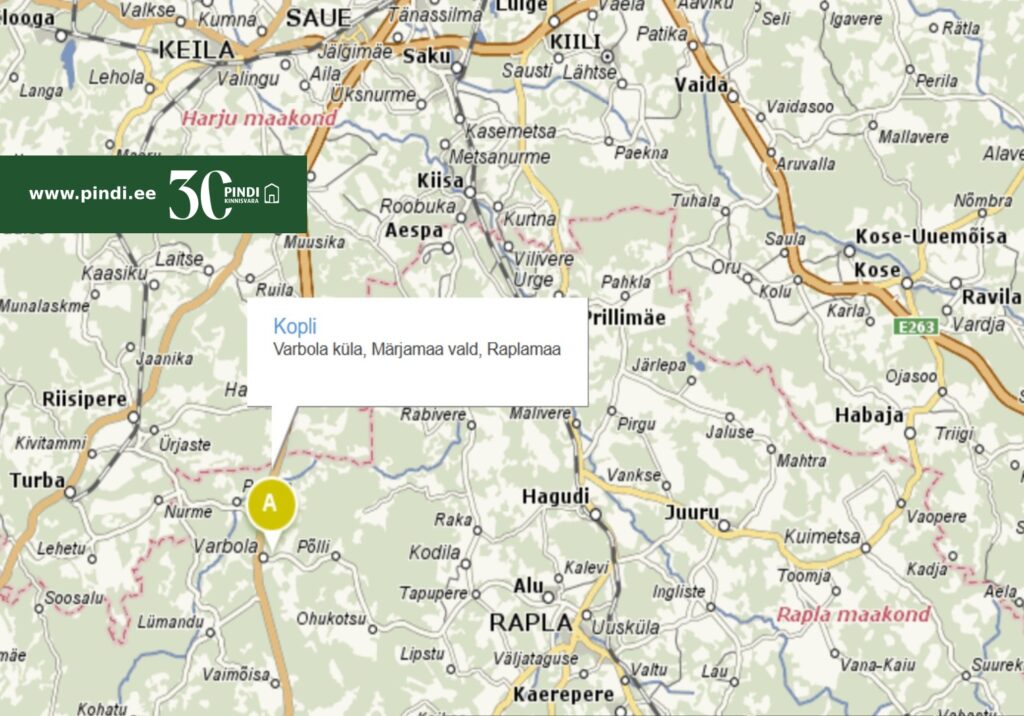Click the Pindi Kinnisvara house logo icon
This screenshot has width=1024, height=716.
[272, 193]
